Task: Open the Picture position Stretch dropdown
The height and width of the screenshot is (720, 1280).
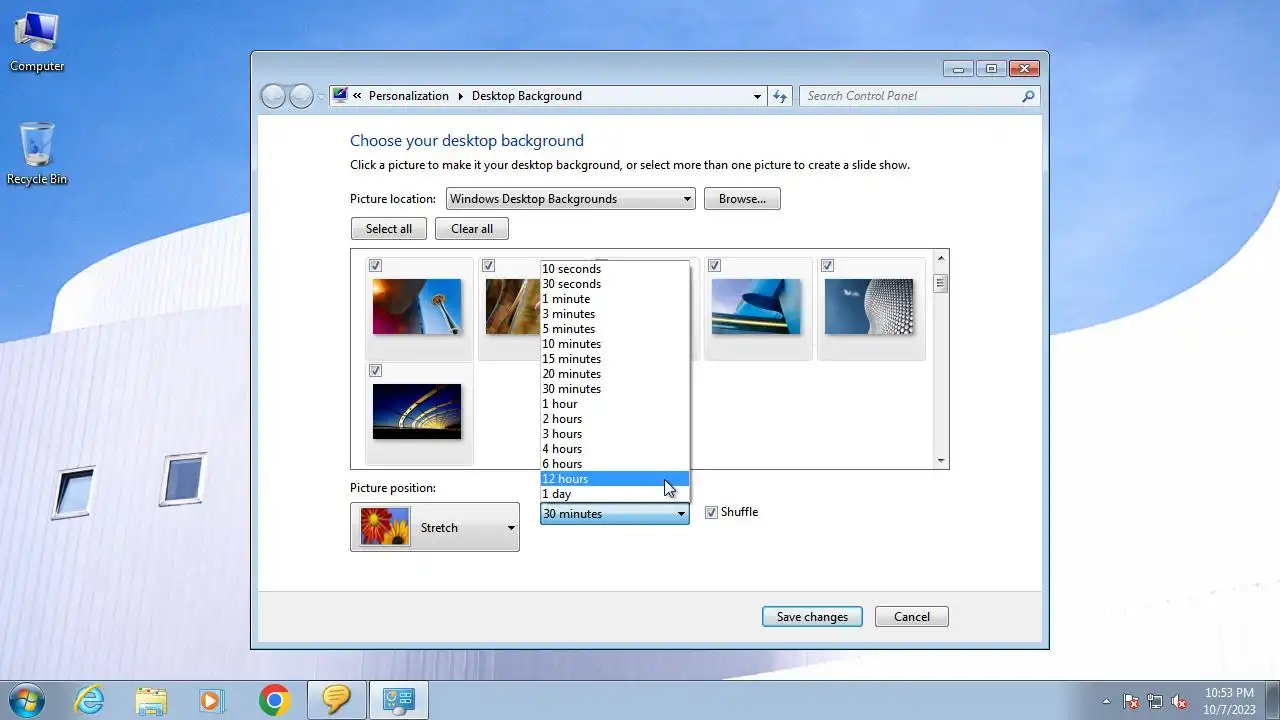Action: 435,527
